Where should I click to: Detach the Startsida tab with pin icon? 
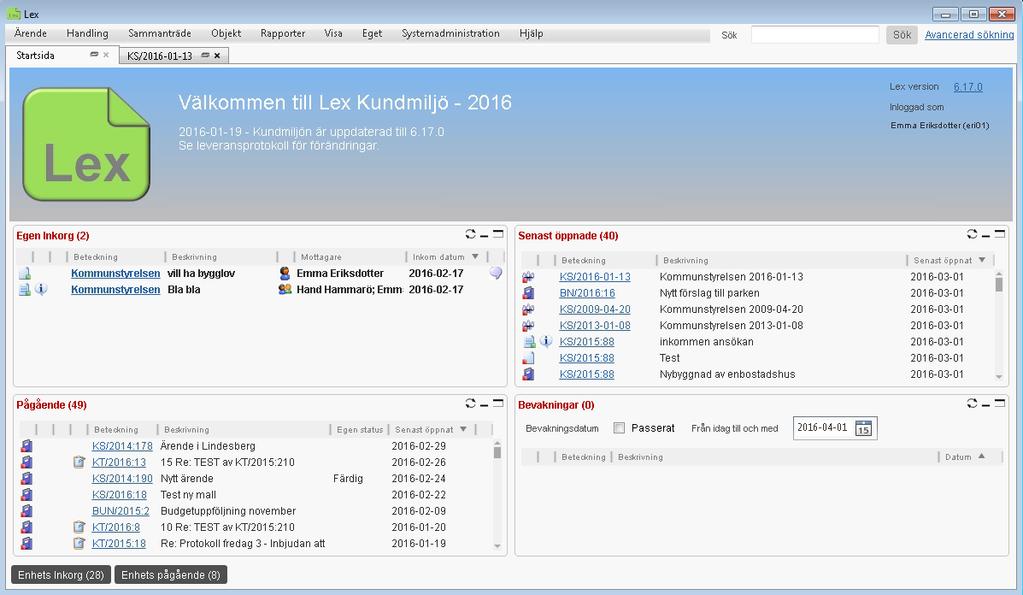click(x=94, y=55)
